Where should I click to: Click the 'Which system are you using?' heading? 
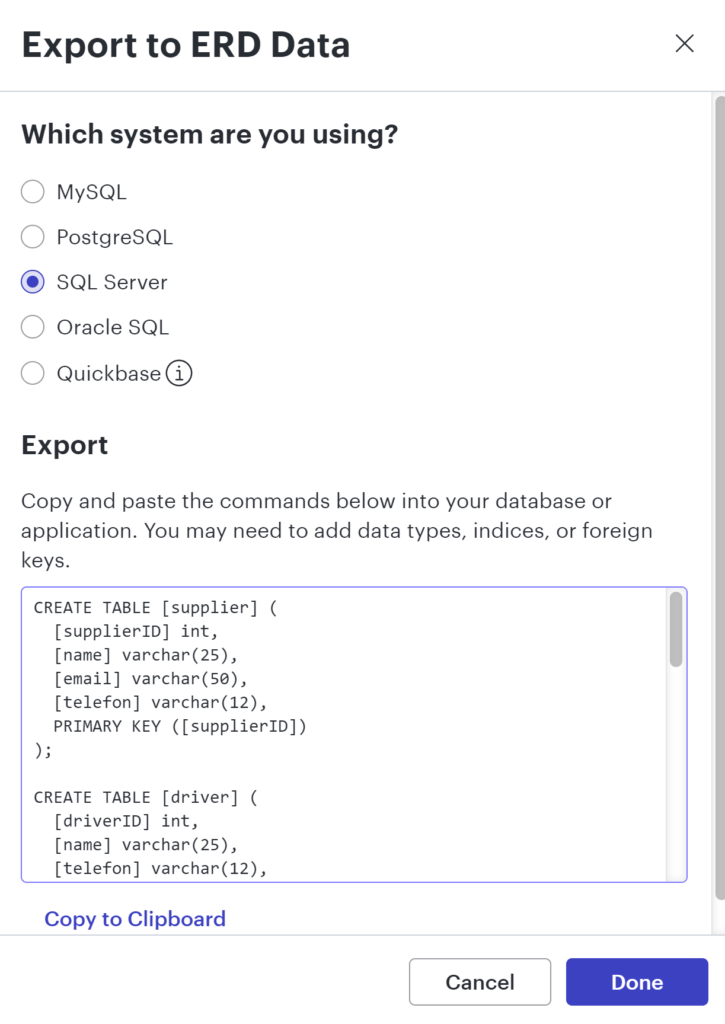tap(209, 134)
